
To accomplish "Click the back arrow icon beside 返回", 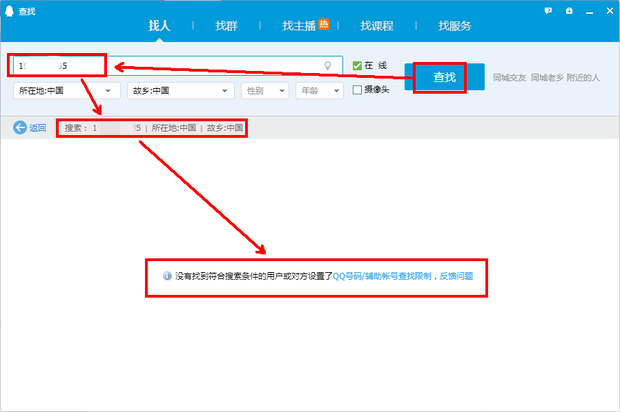I will (19, 128).
